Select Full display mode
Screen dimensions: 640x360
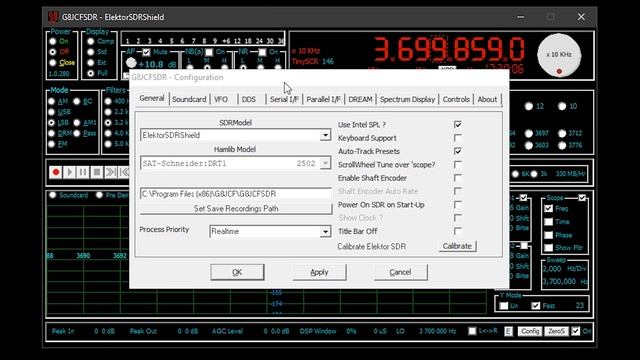click(91, 73)
